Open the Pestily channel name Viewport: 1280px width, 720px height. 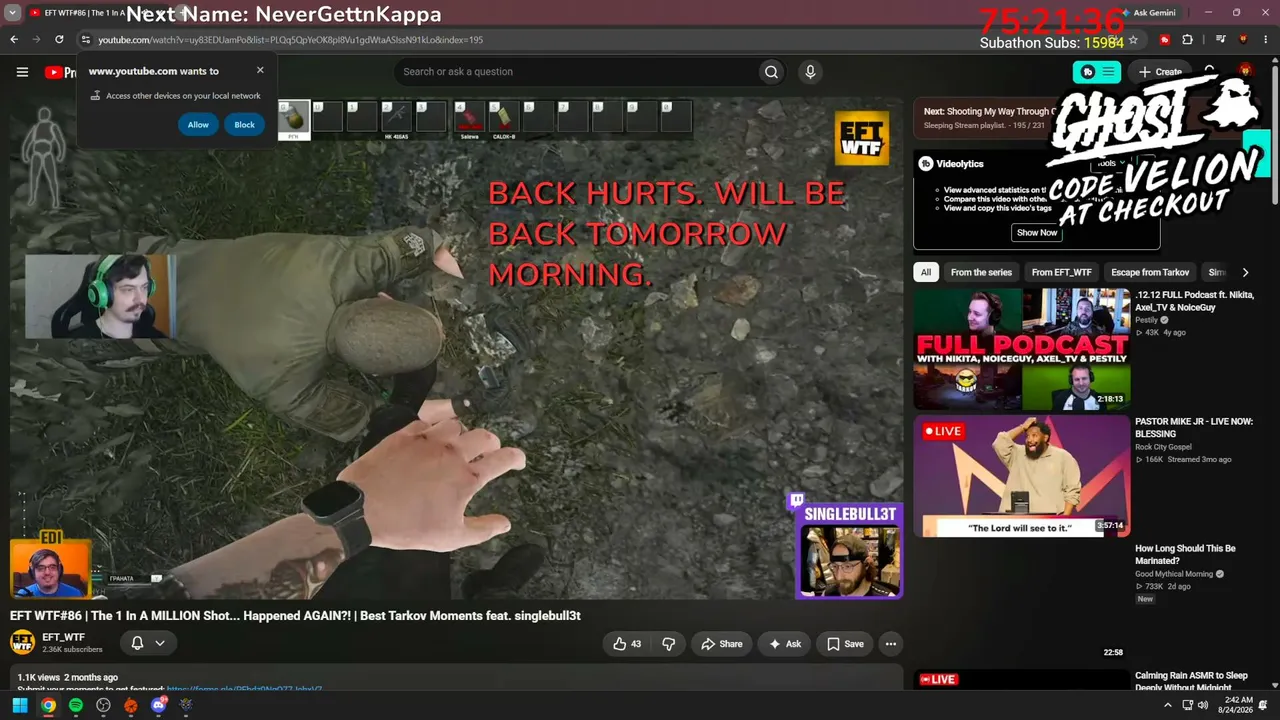[x=1146, y=320]
